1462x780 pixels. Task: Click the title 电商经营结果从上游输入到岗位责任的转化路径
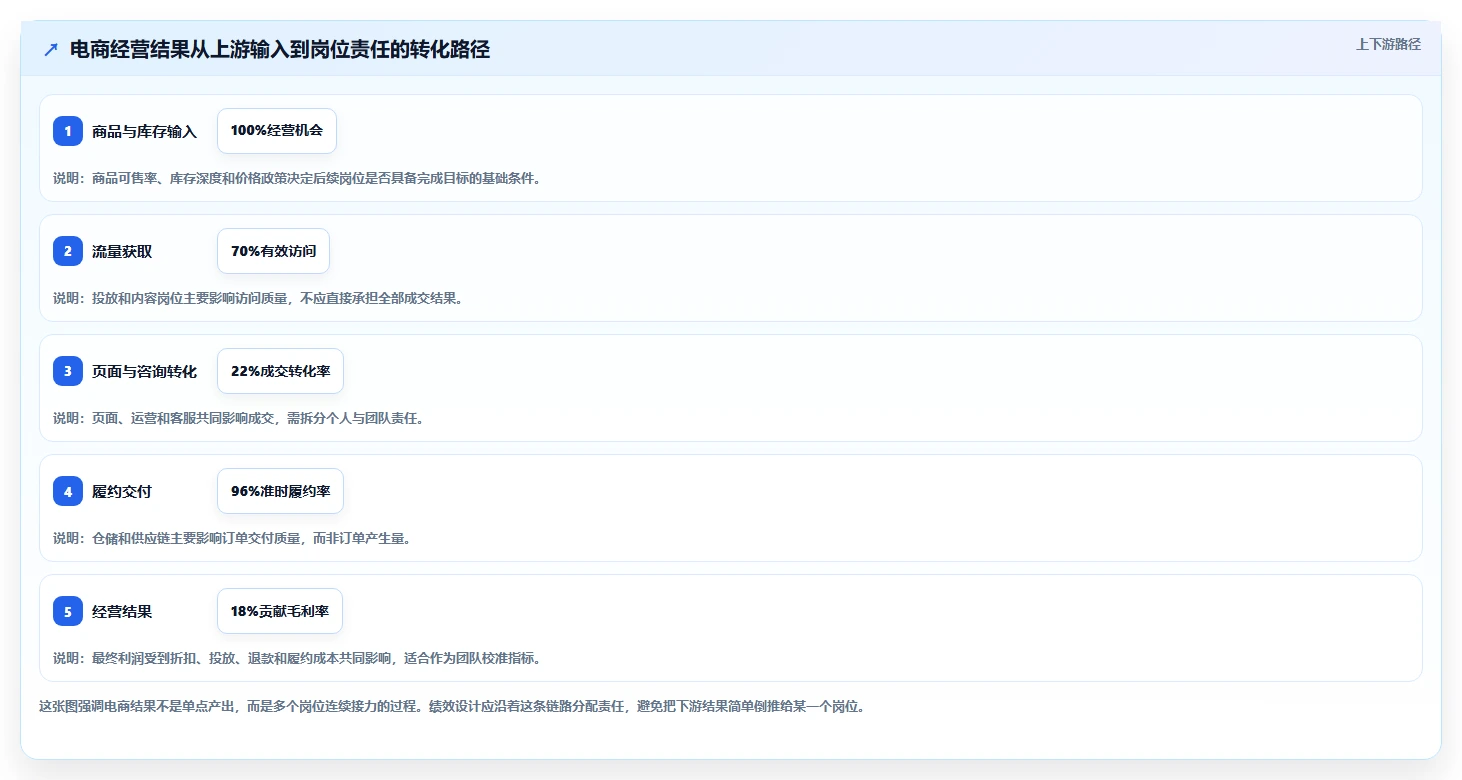tap(280, 50)
